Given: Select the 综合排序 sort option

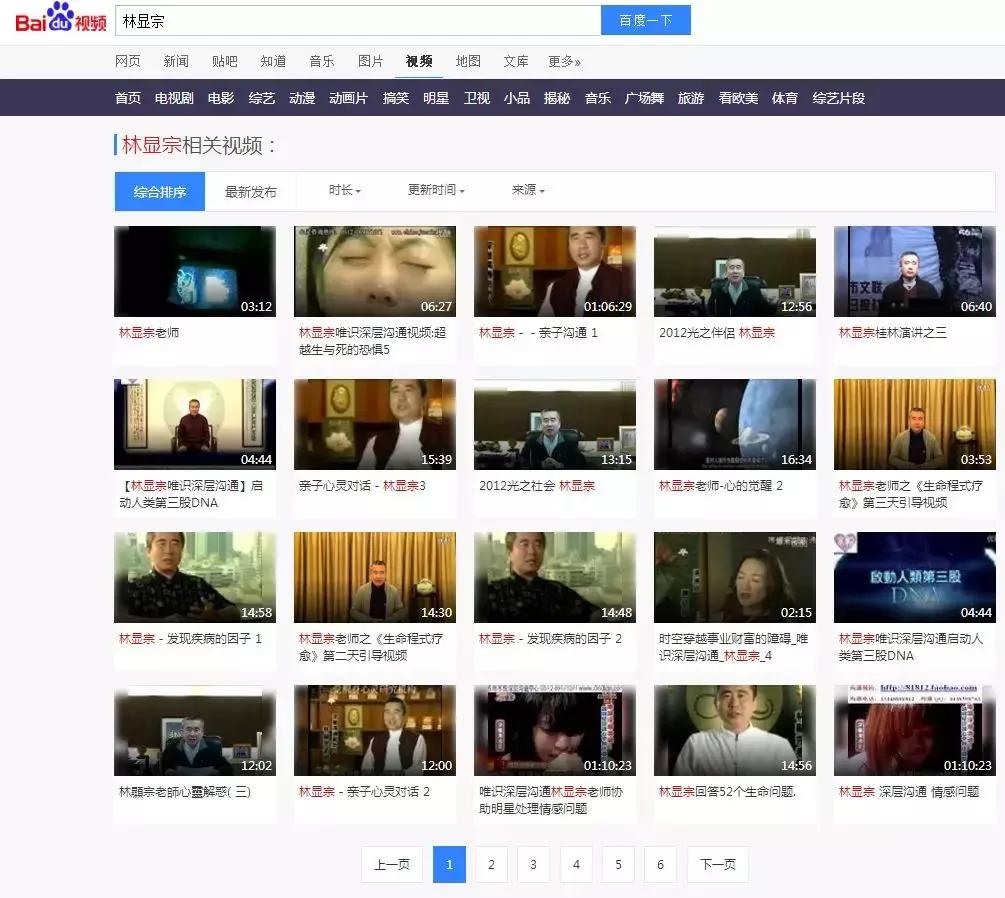Looking at the screenshot, I should (x=159, y=190).
